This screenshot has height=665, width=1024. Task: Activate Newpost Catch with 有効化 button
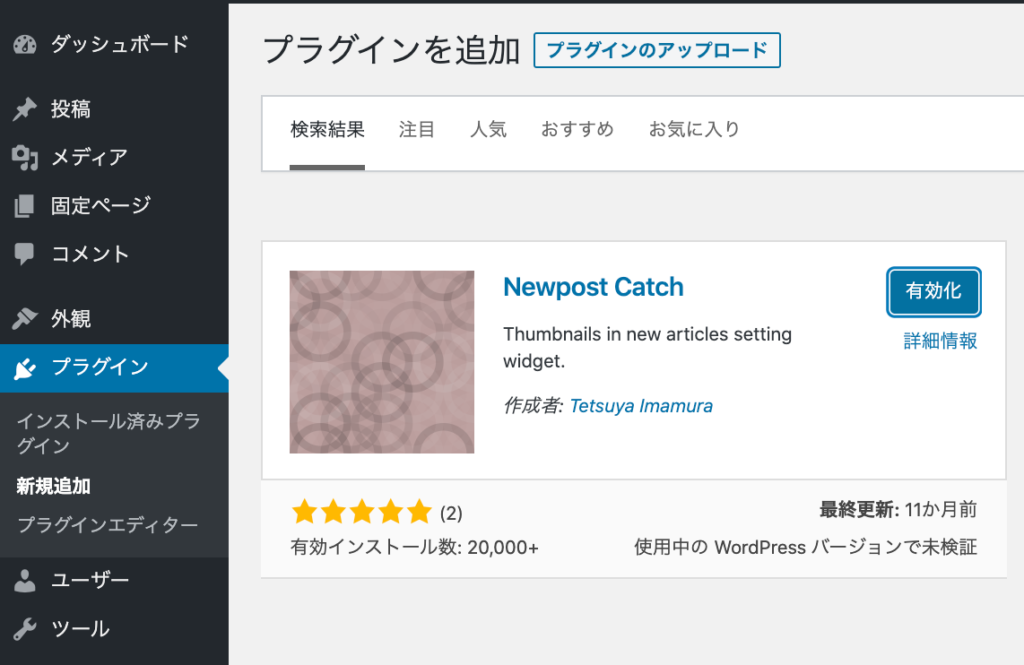coord(933,292)
